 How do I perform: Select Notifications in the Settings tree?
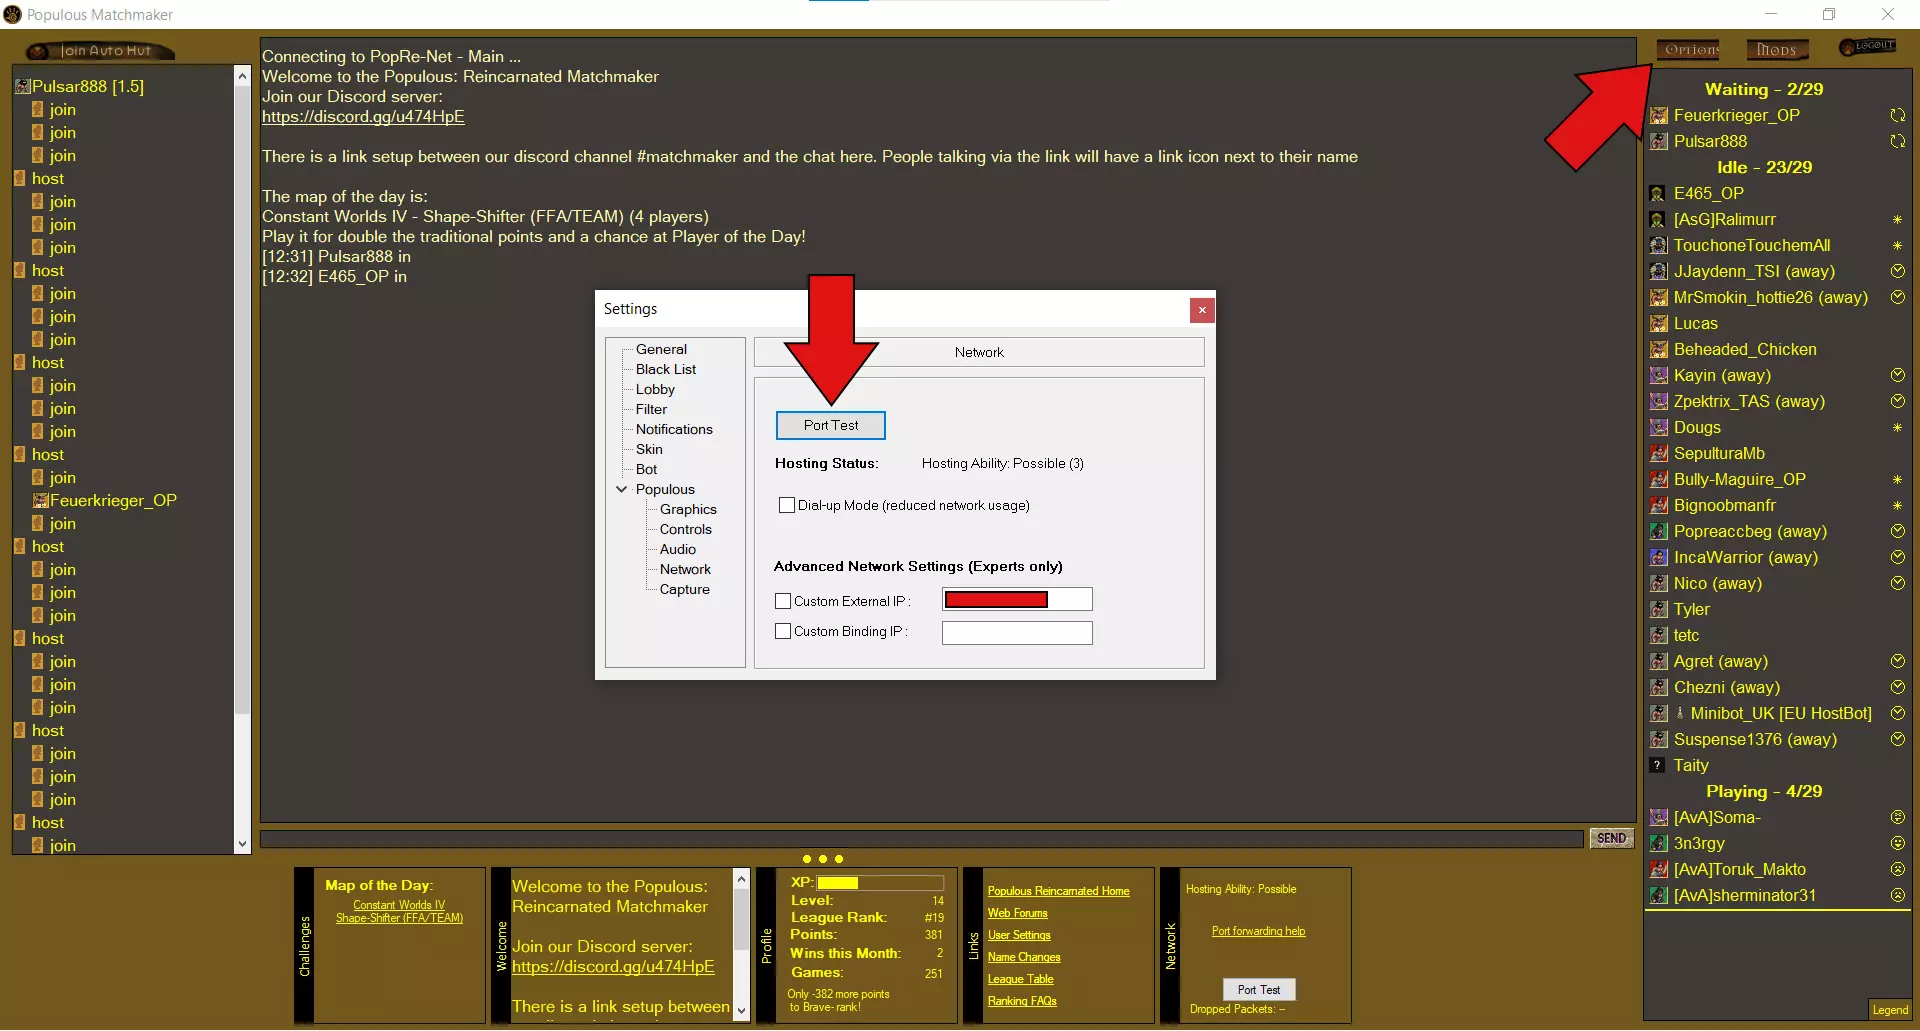point(674,430)
